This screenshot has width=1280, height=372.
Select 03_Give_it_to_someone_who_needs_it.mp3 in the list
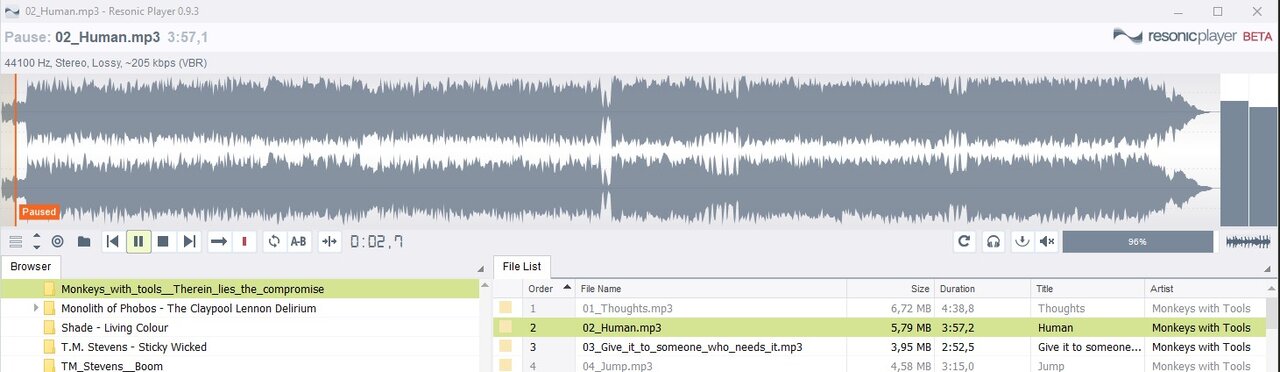692,347
